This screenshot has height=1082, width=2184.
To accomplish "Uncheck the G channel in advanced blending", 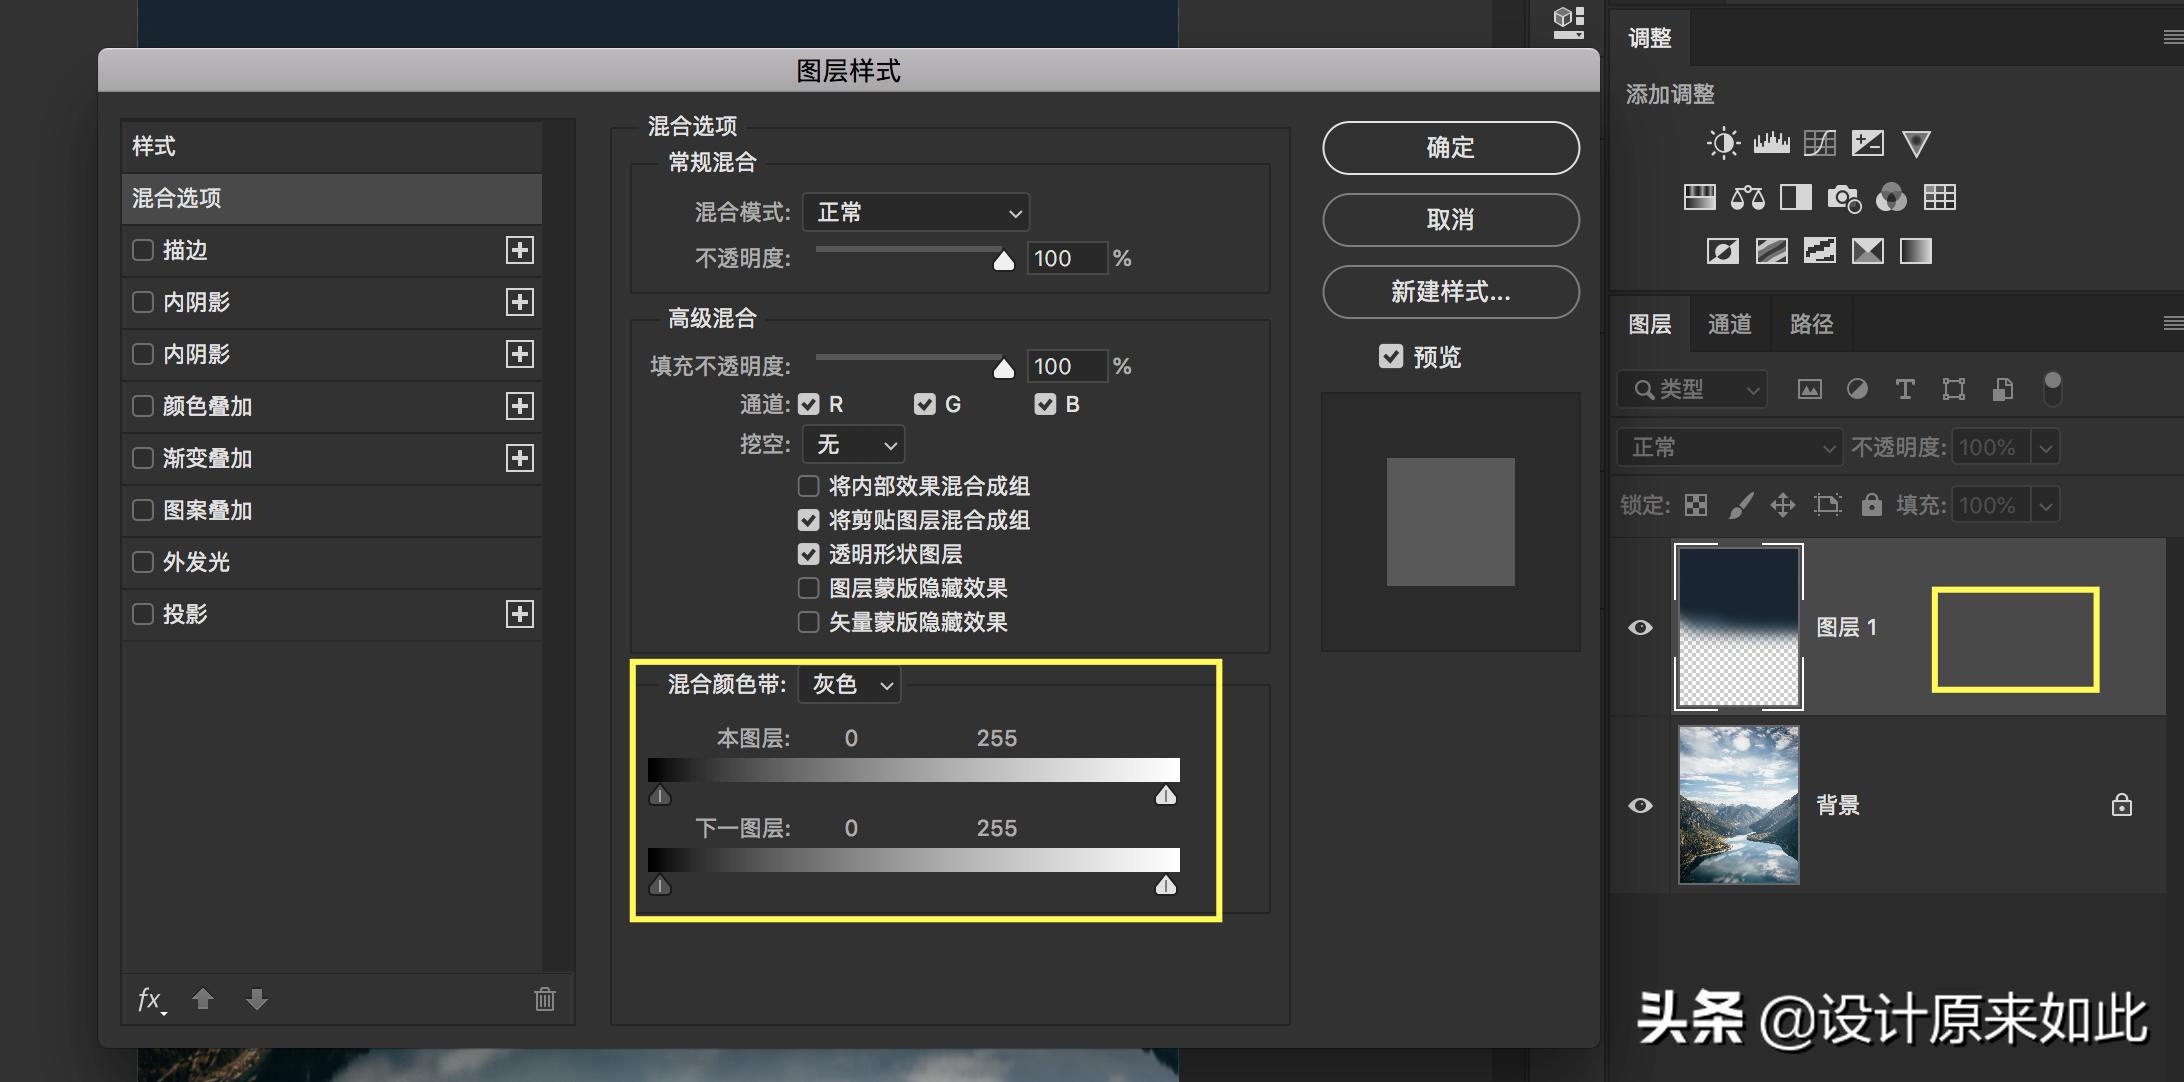I will [x=924, y=404].
